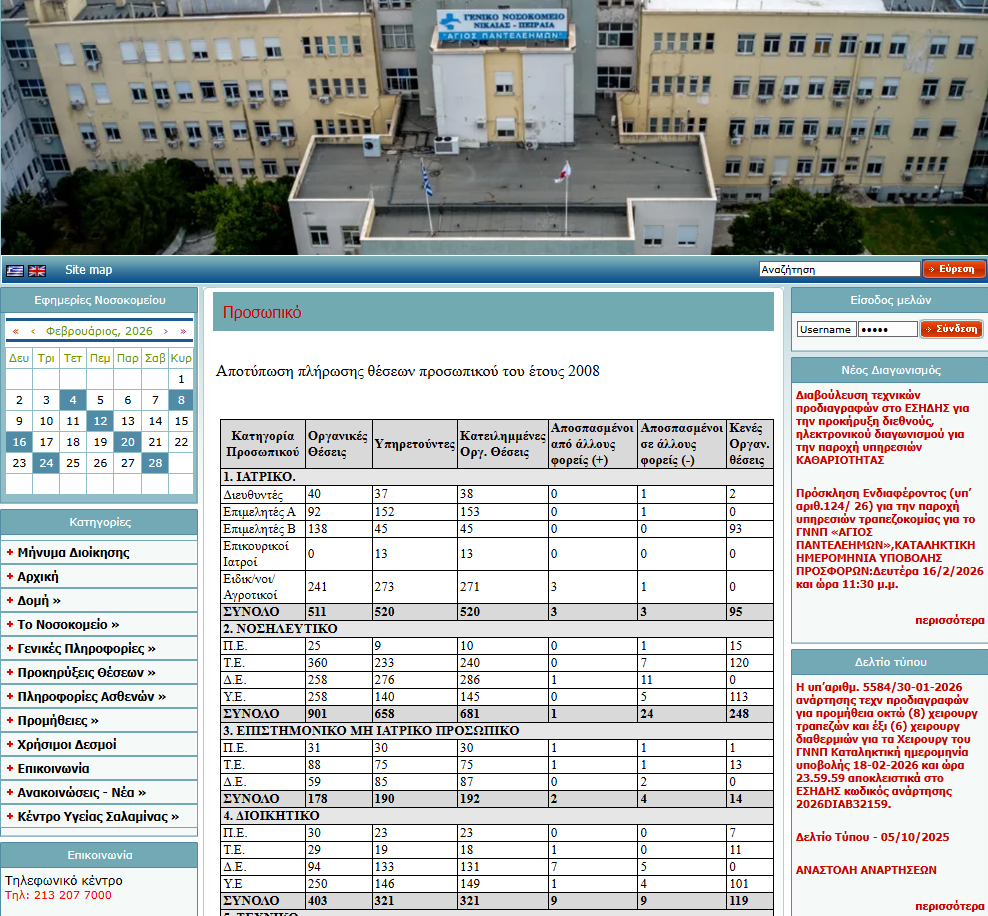988x916 pixels.
Task: Expand the Το Νοσοκομείο » submenu
Action: [x=68, y=624]
